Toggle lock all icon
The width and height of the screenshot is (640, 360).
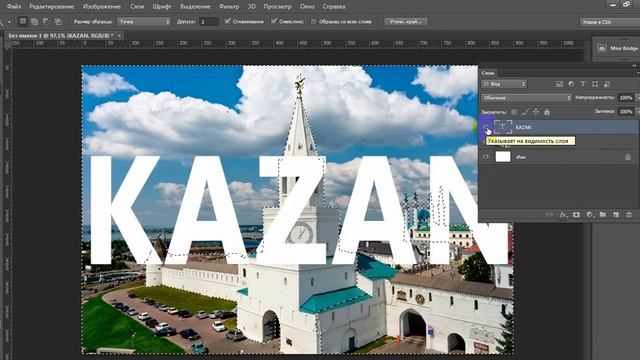547,112
